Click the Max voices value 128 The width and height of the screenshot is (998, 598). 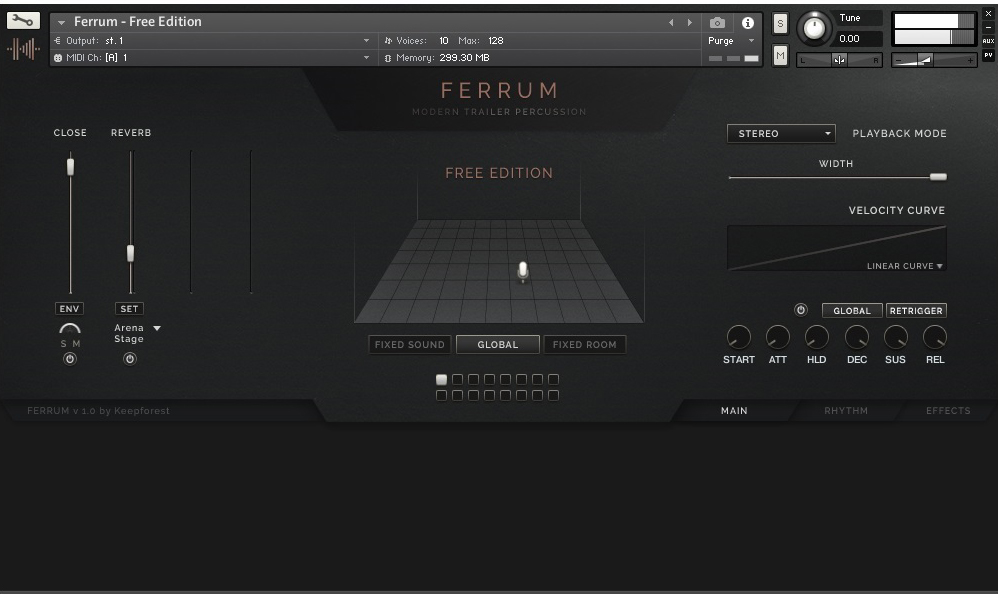click(496, 41)
